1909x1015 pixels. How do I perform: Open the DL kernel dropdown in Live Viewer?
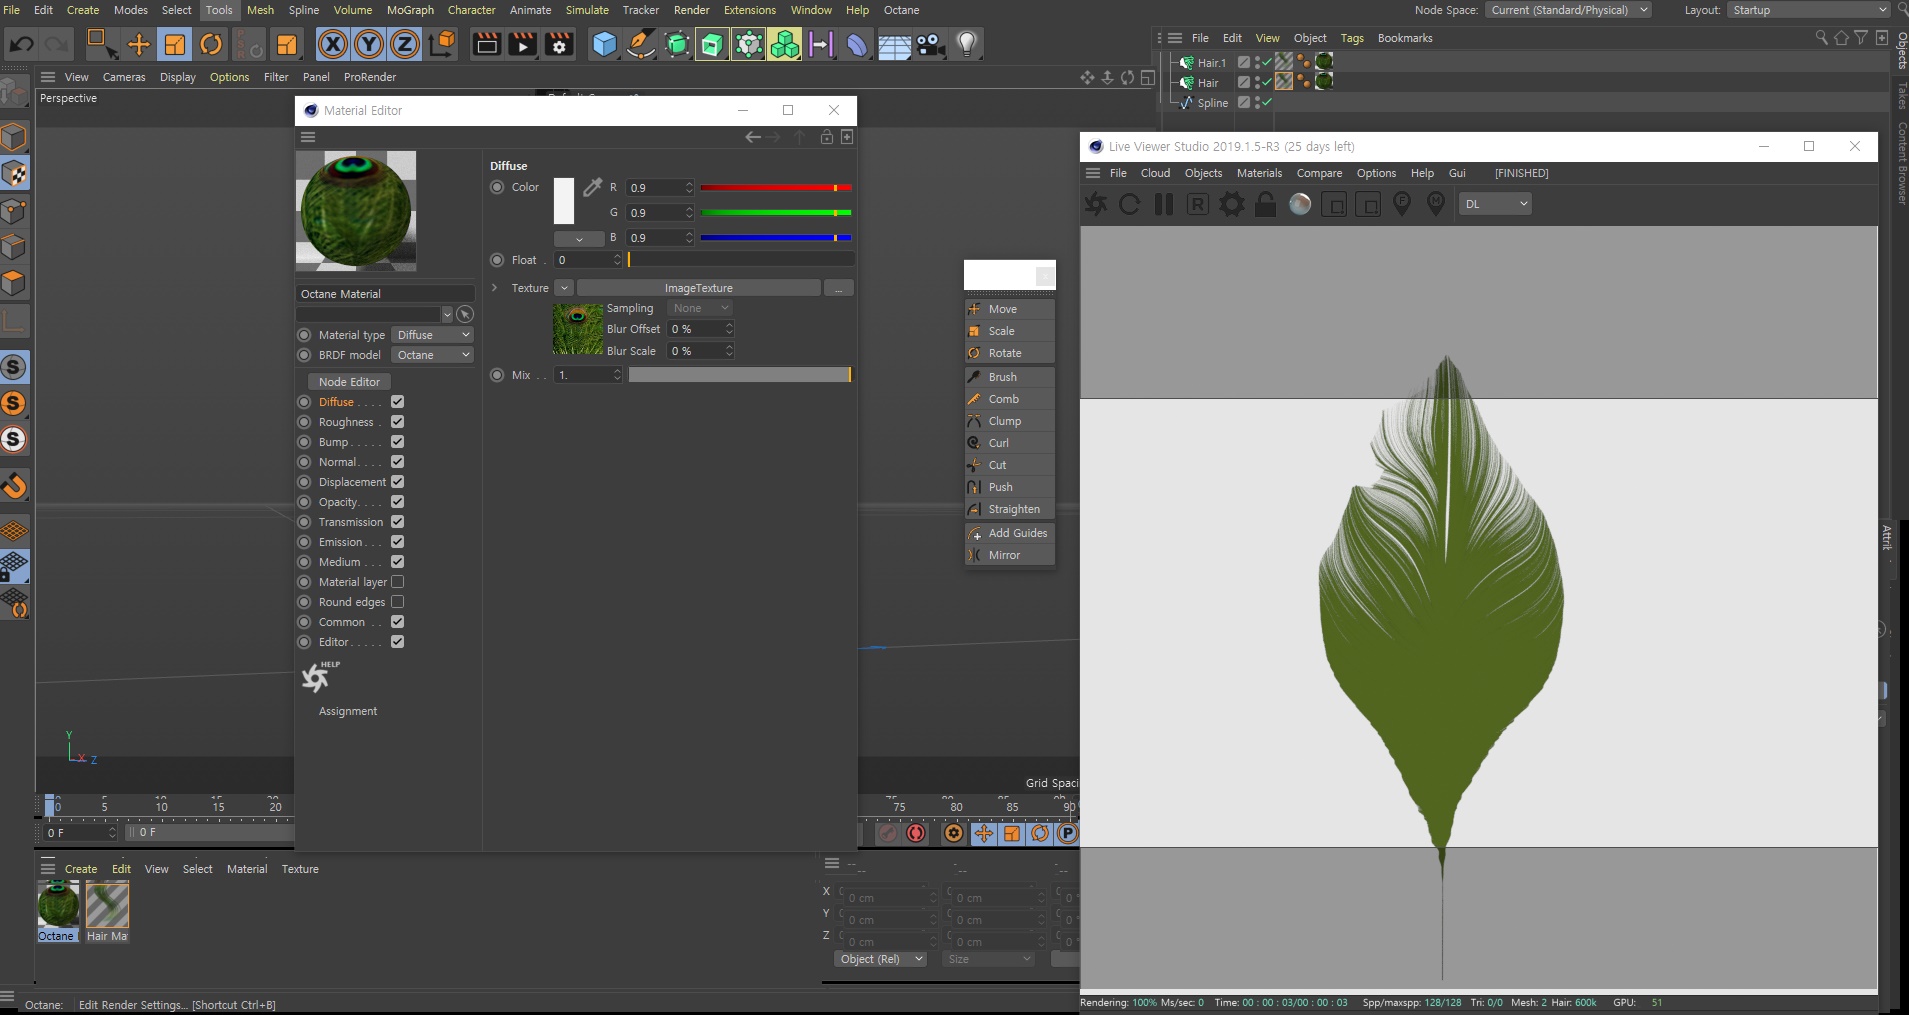[x=1495, y=204]
